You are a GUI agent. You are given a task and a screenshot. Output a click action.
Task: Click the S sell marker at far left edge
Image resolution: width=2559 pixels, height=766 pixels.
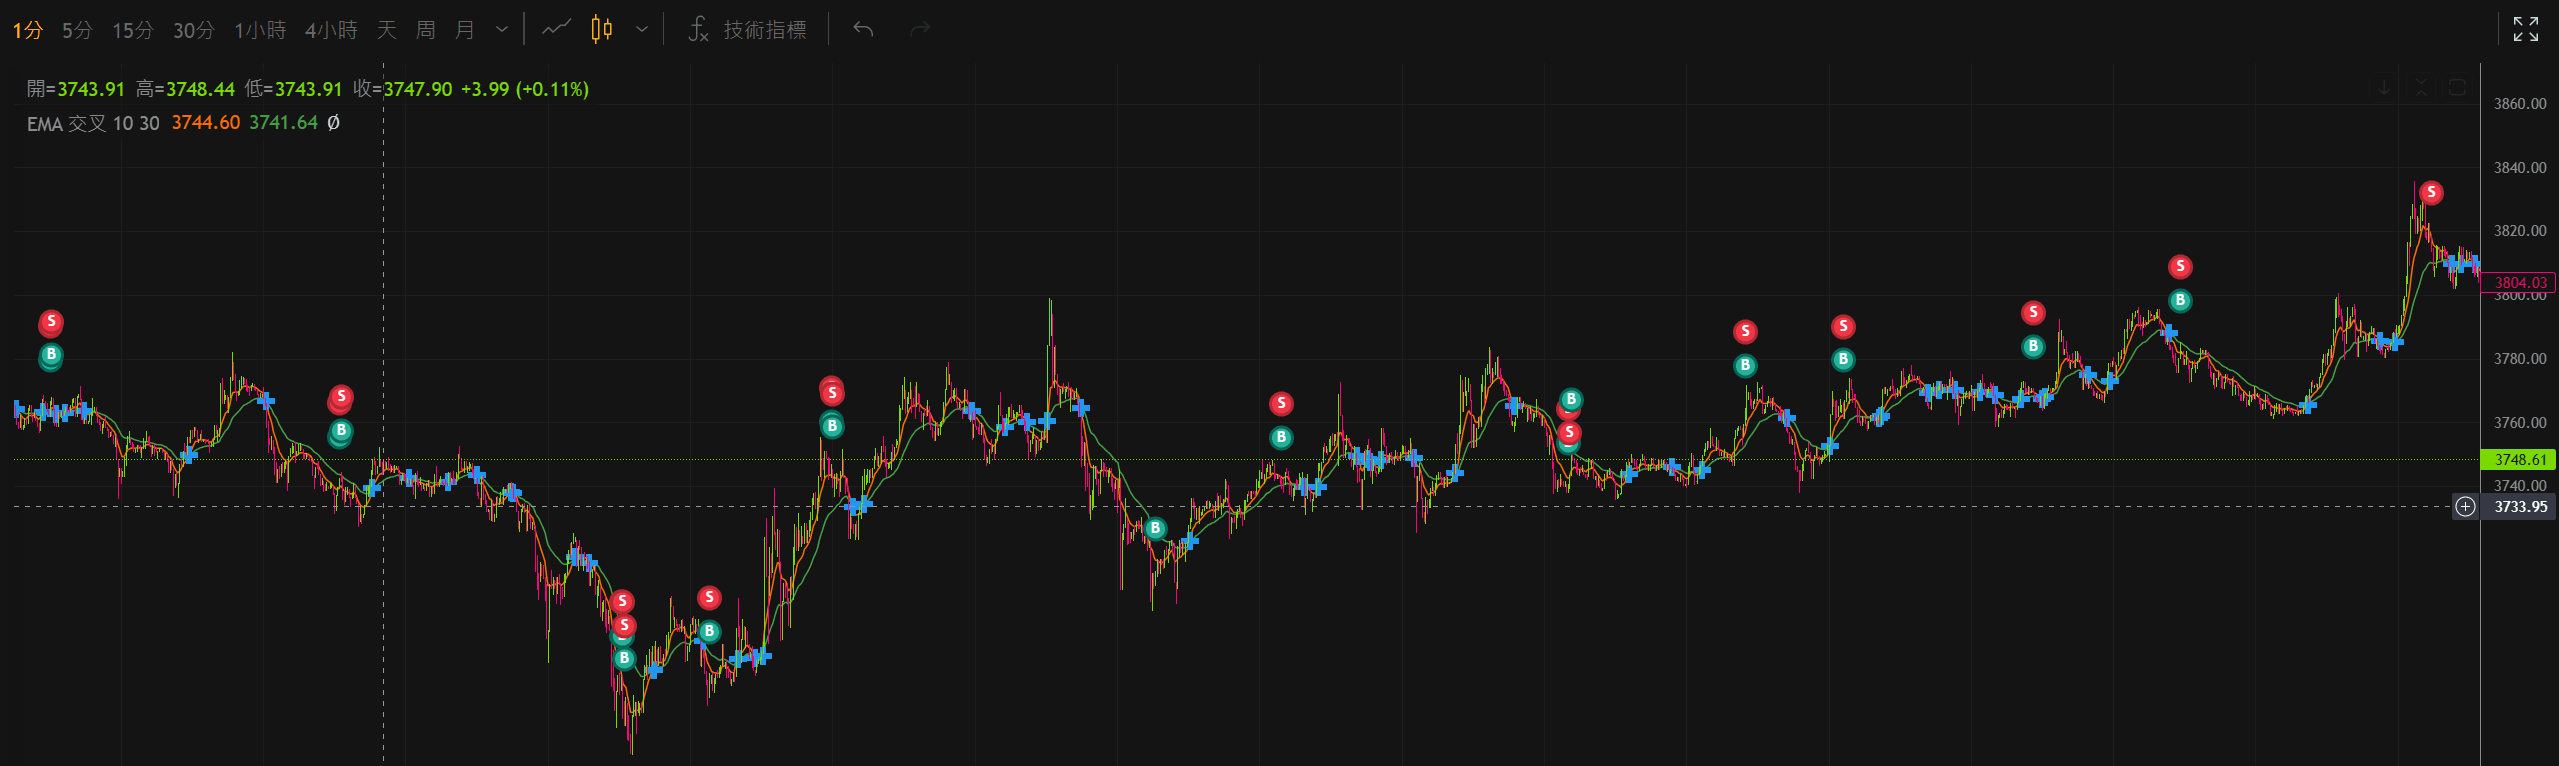pyautogui.click(x=51, y=322)
